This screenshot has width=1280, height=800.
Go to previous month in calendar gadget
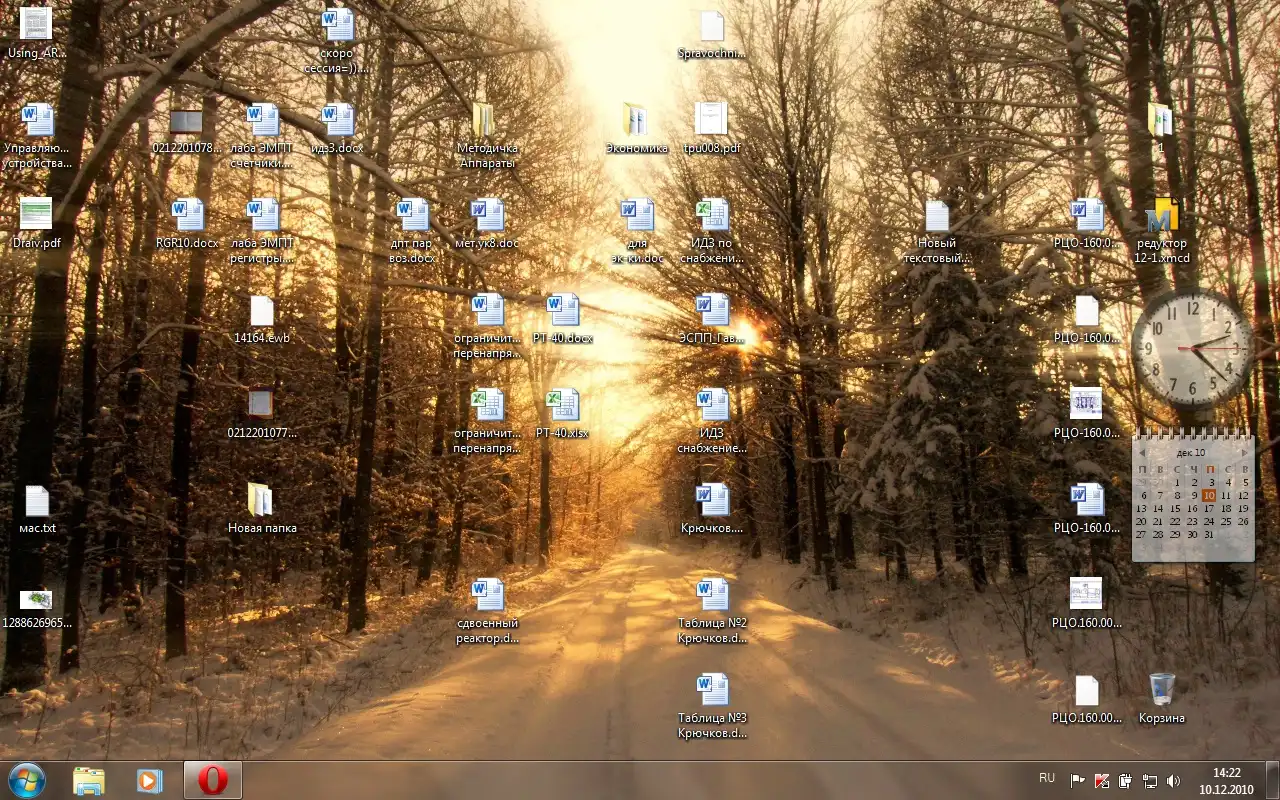[x=1142, y=452]
